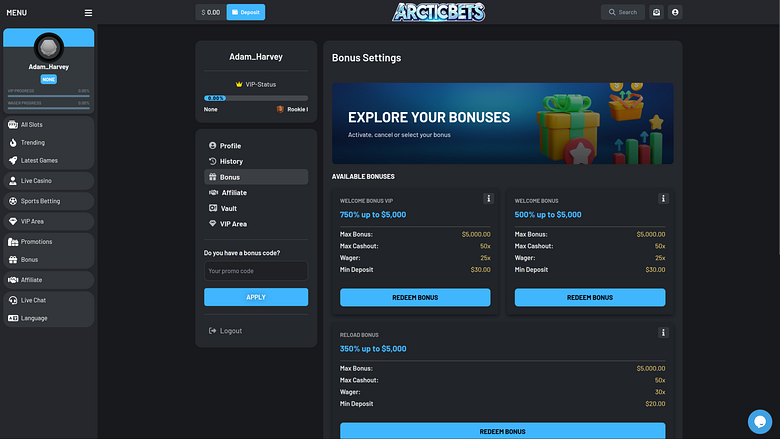Click the Sports Betting ball icon

(13, 201)
